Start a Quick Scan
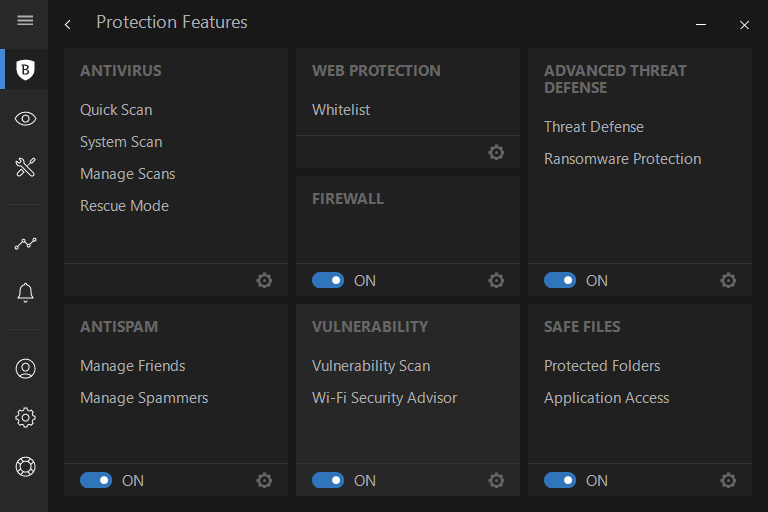The width and height of the screenshot is (768, 512). pos(116,110)
